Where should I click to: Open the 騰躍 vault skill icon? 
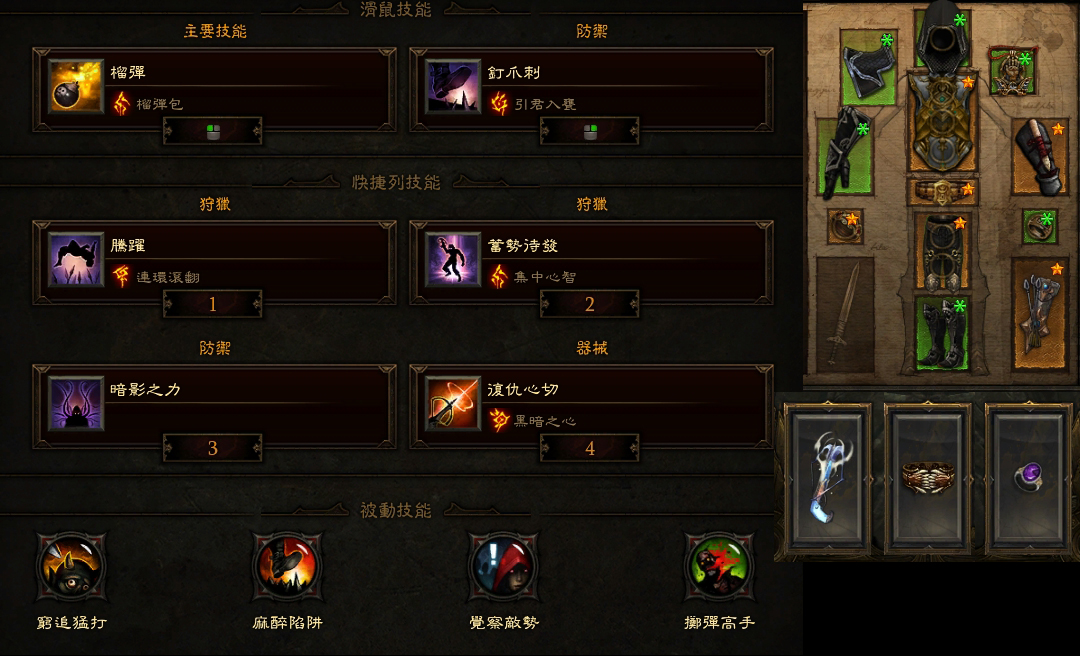76,259
